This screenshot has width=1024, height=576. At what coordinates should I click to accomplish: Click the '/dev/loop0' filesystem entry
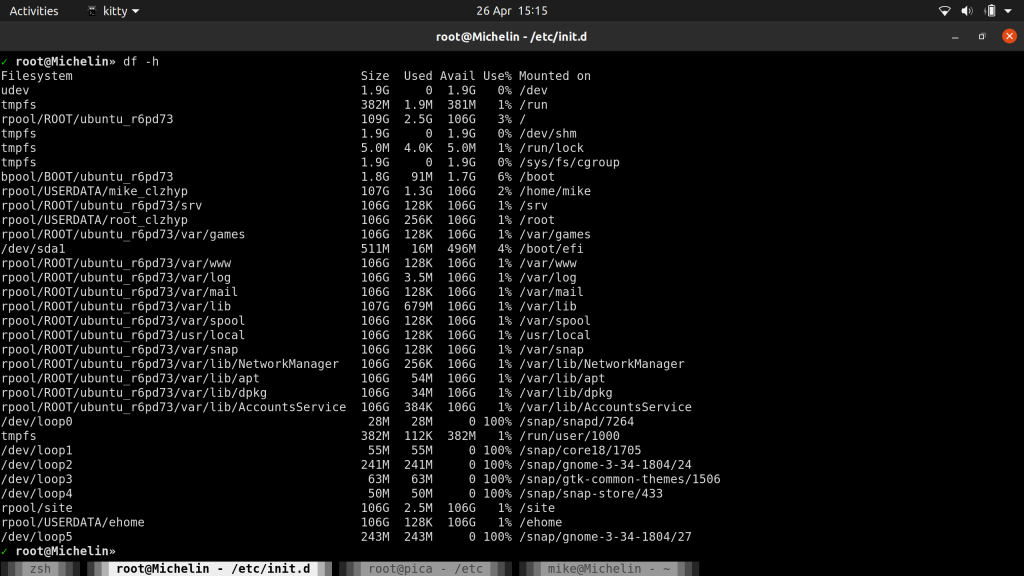click(x=37, y=421)
